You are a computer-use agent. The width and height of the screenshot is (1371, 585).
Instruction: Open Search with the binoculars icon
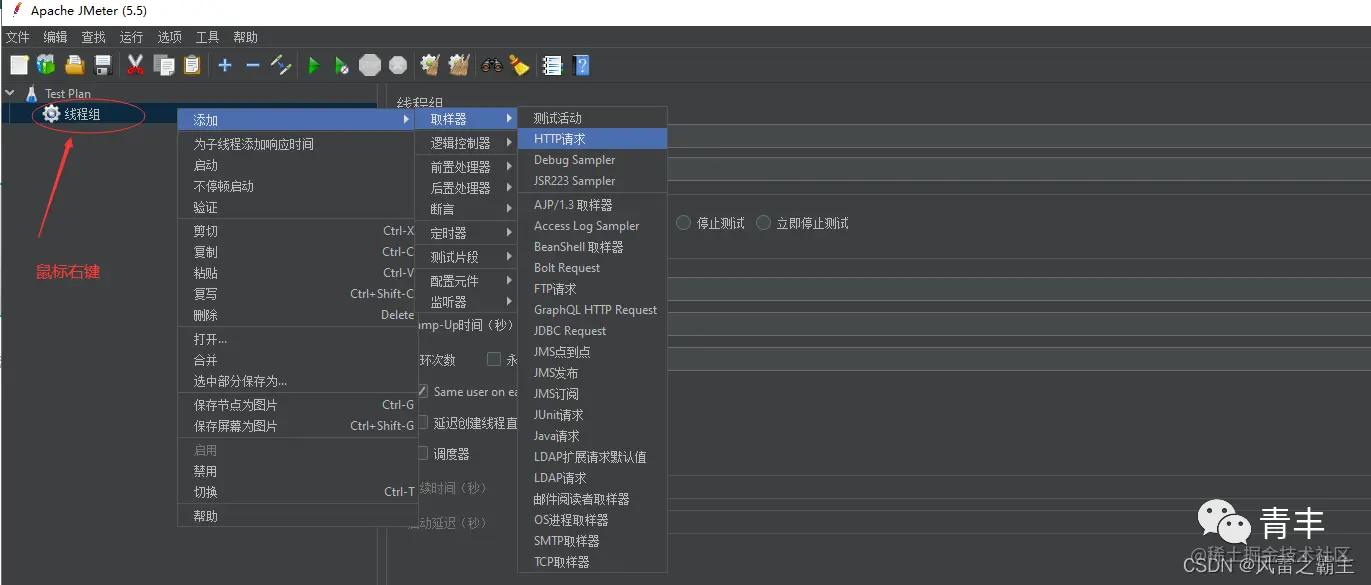(x=491, y=65)
